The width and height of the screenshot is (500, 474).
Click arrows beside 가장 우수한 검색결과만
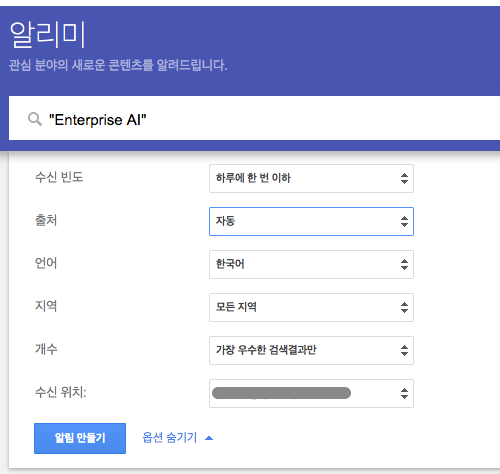tap(404, 350)
